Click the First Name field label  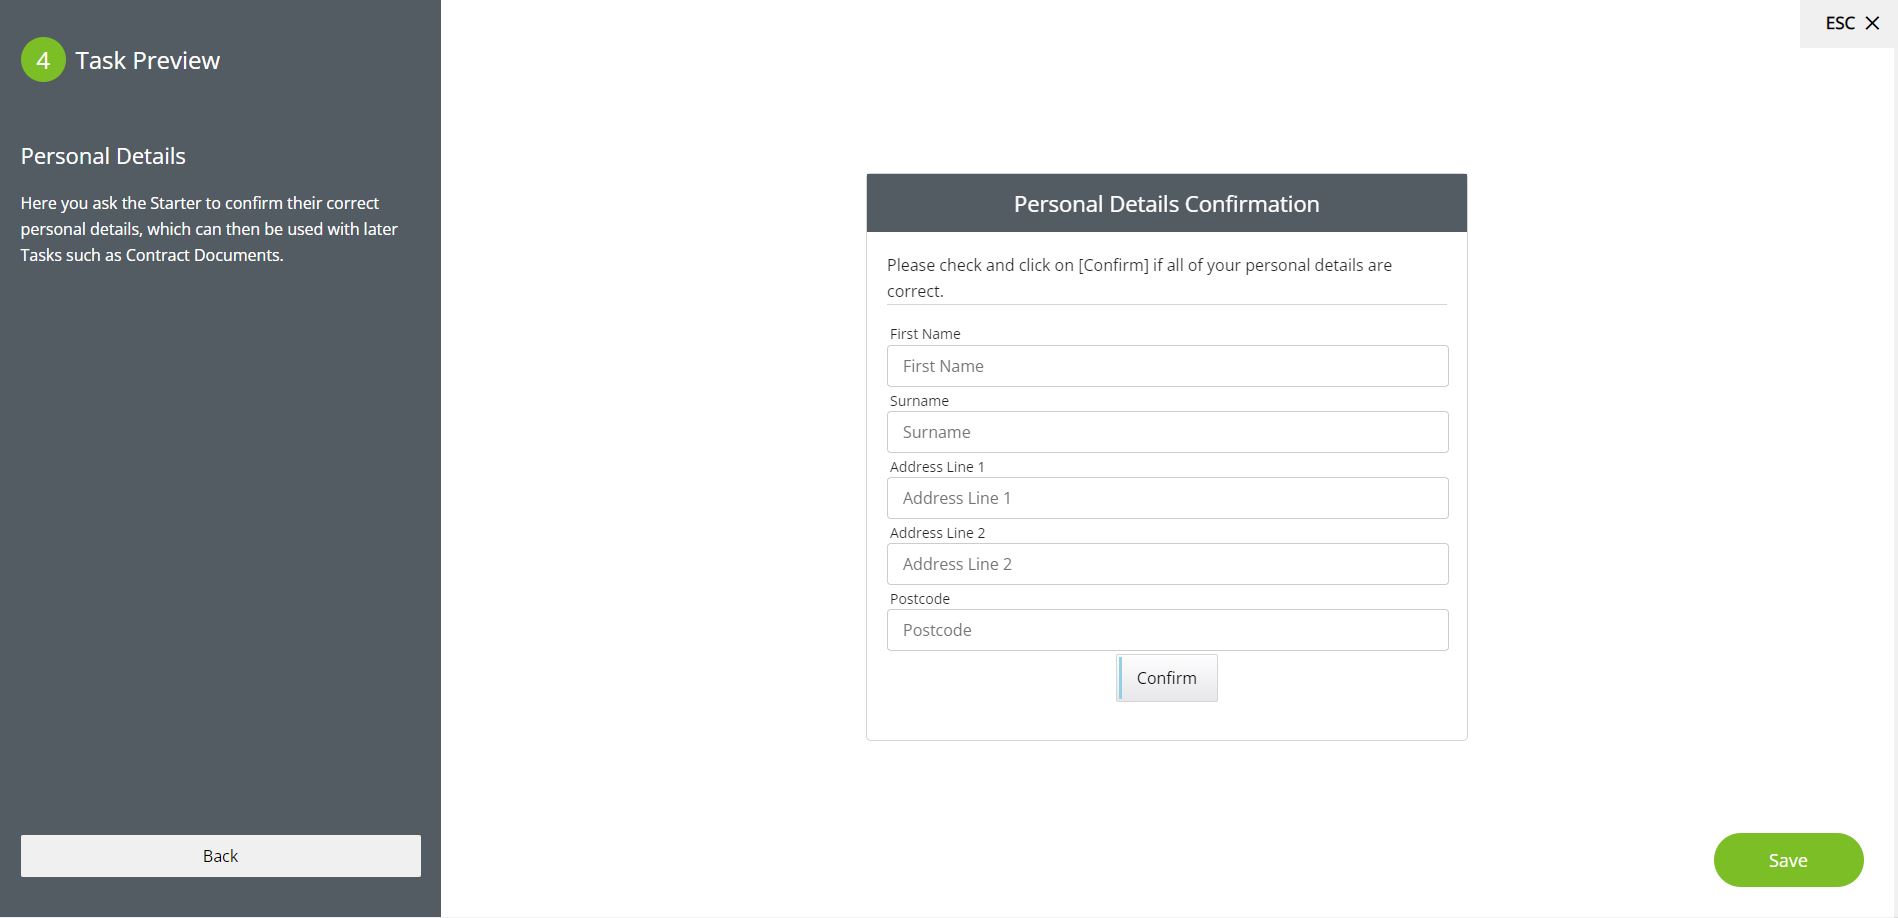(925, 334)
